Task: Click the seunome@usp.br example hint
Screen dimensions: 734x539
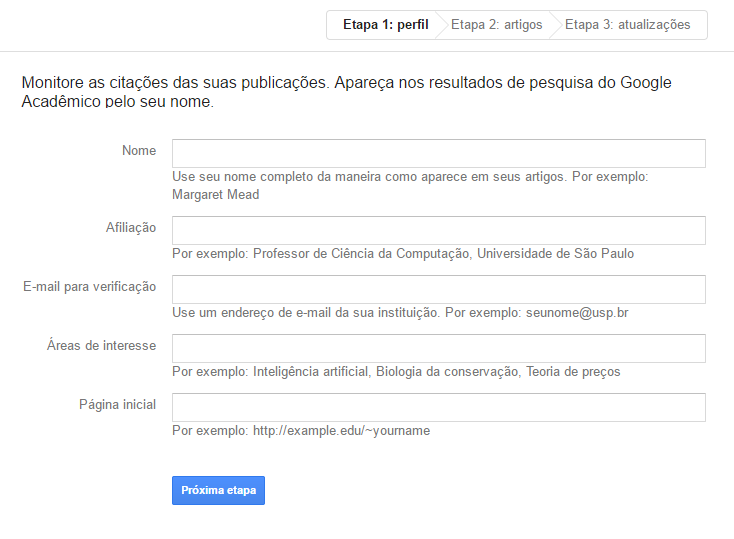Action: coord(577,313)
